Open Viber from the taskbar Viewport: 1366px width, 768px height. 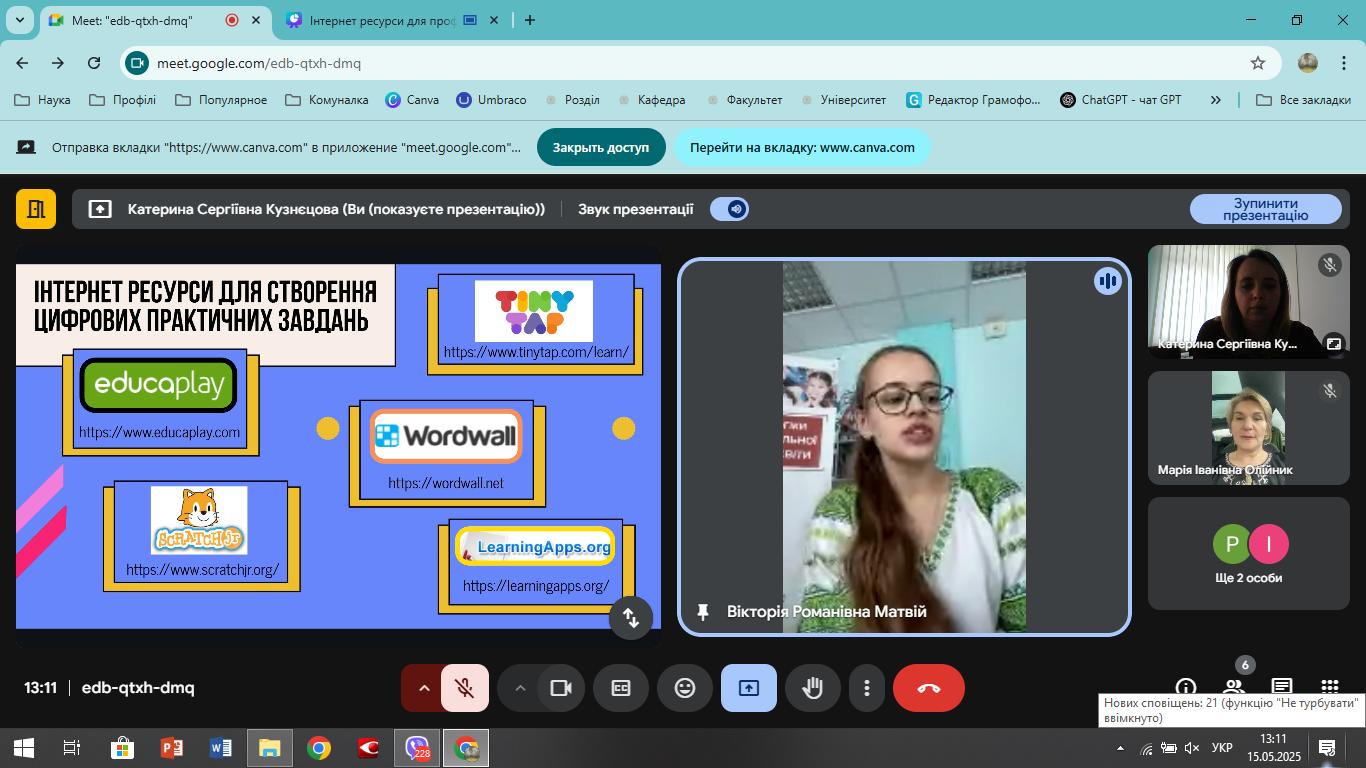click(417, 748)
